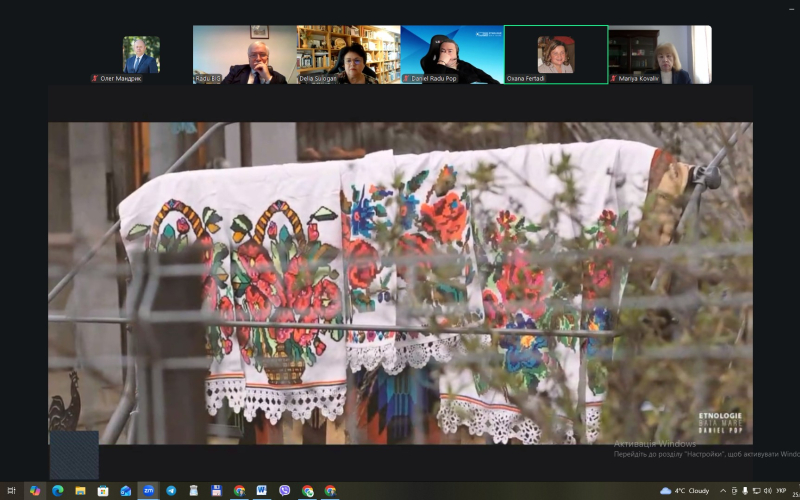Open Zoom from the taskbar
This screenshot has height=500, width=800.
point(148,491)
